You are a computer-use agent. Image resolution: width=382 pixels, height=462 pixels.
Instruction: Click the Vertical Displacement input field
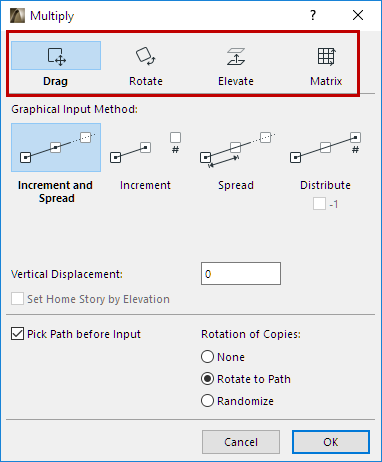coord(241,274)
